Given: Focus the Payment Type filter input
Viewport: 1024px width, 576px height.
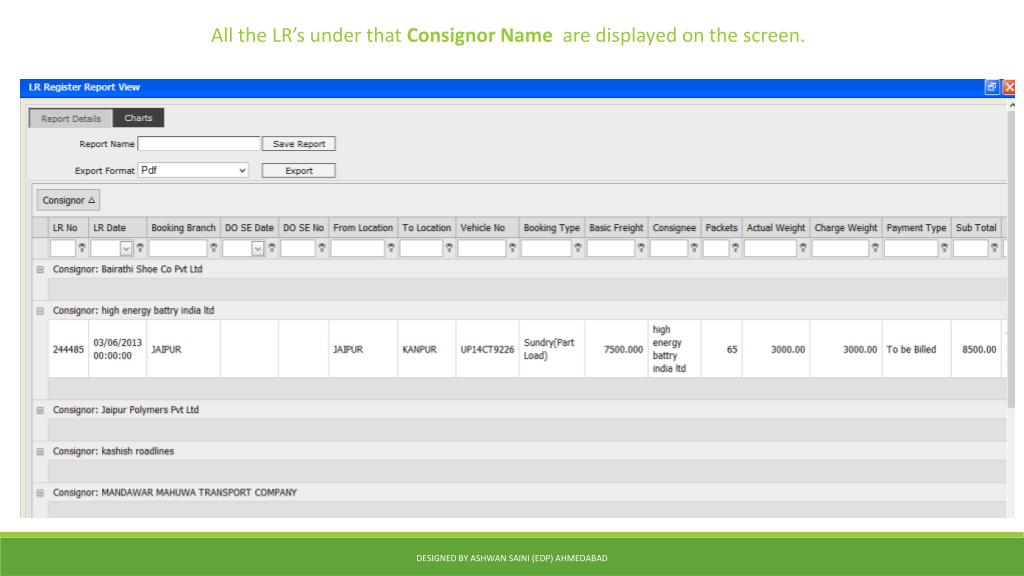Looking at the screenshot, I should [x=911, y=248].
